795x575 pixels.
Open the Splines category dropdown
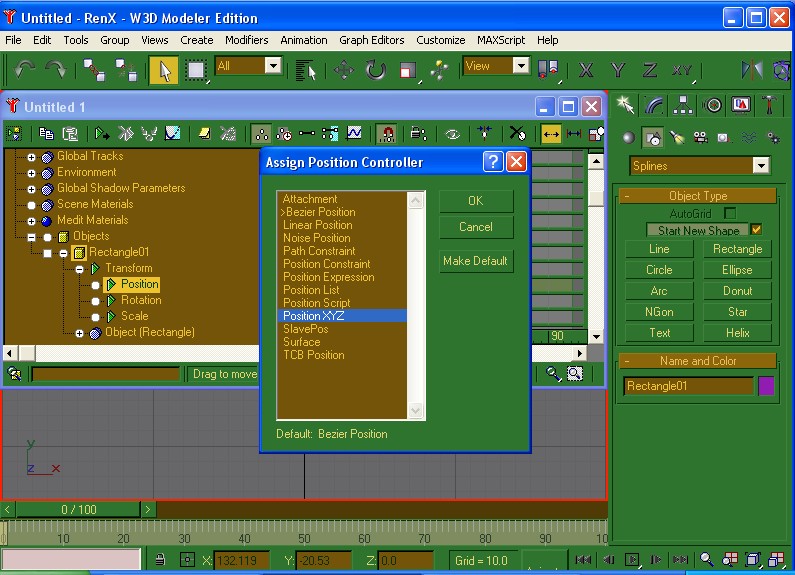click(760, 166)
